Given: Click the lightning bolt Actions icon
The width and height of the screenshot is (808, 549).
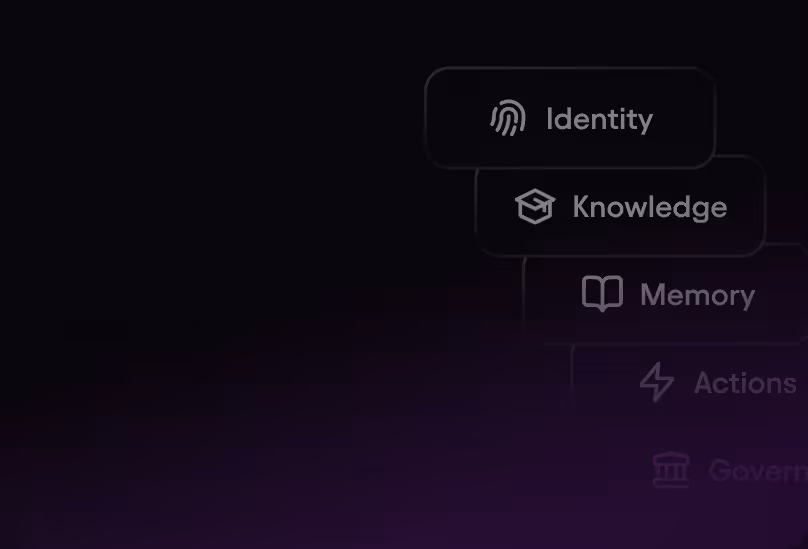Looking at the screenshot, I should 657,382.
